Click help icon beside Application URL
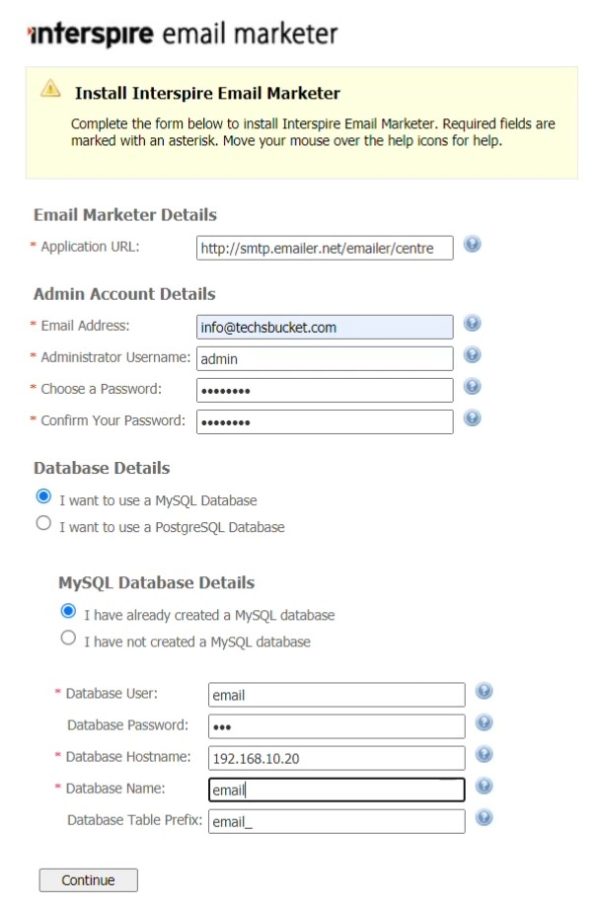This screenshot has width=600, height=909. coord(472,244)
